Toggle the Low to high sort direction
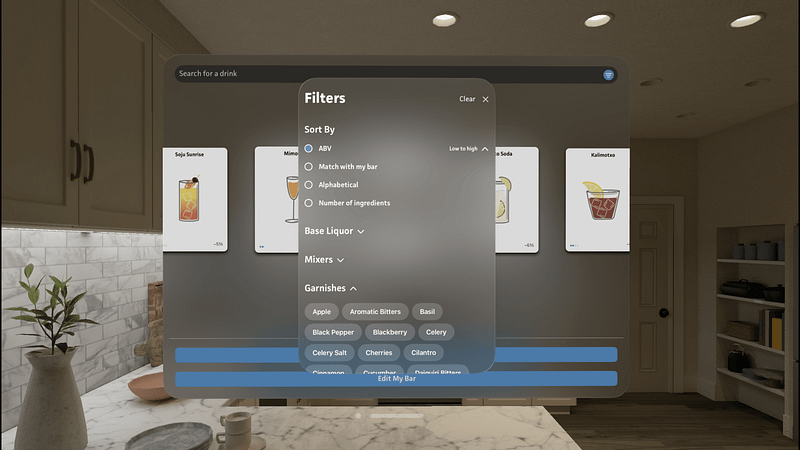This screenshot has width=800, height=450. pos(468,149)
